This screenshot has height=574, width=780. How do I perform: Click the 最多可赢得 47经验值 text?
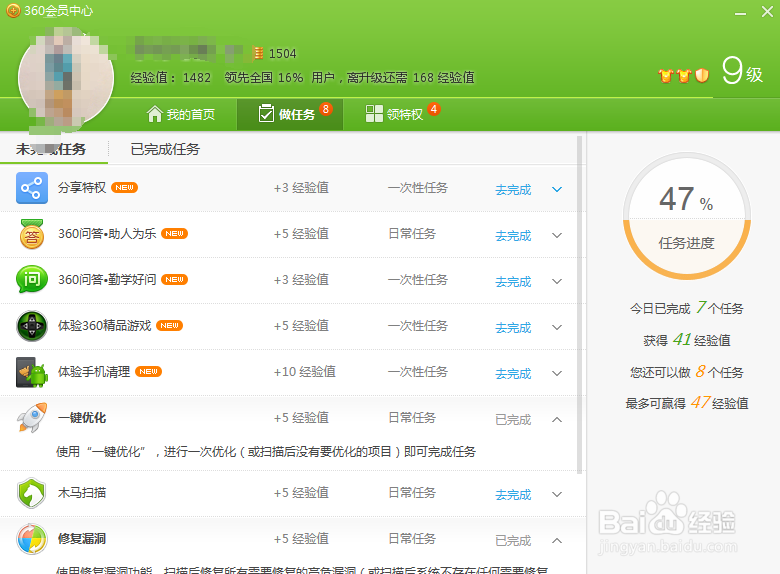click(x=686, y=402)
